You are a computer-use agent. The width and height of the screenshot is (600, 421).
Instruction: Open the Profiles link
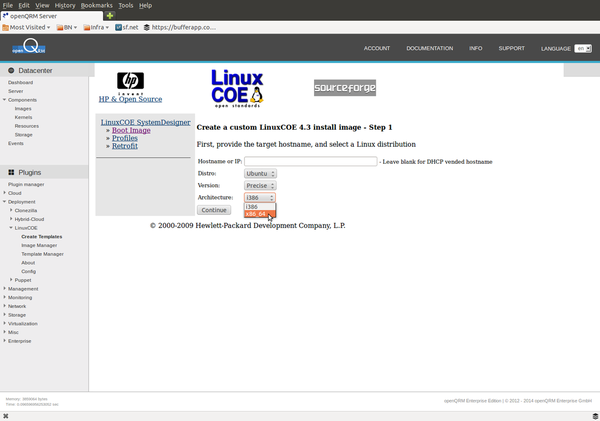(125, 138)
